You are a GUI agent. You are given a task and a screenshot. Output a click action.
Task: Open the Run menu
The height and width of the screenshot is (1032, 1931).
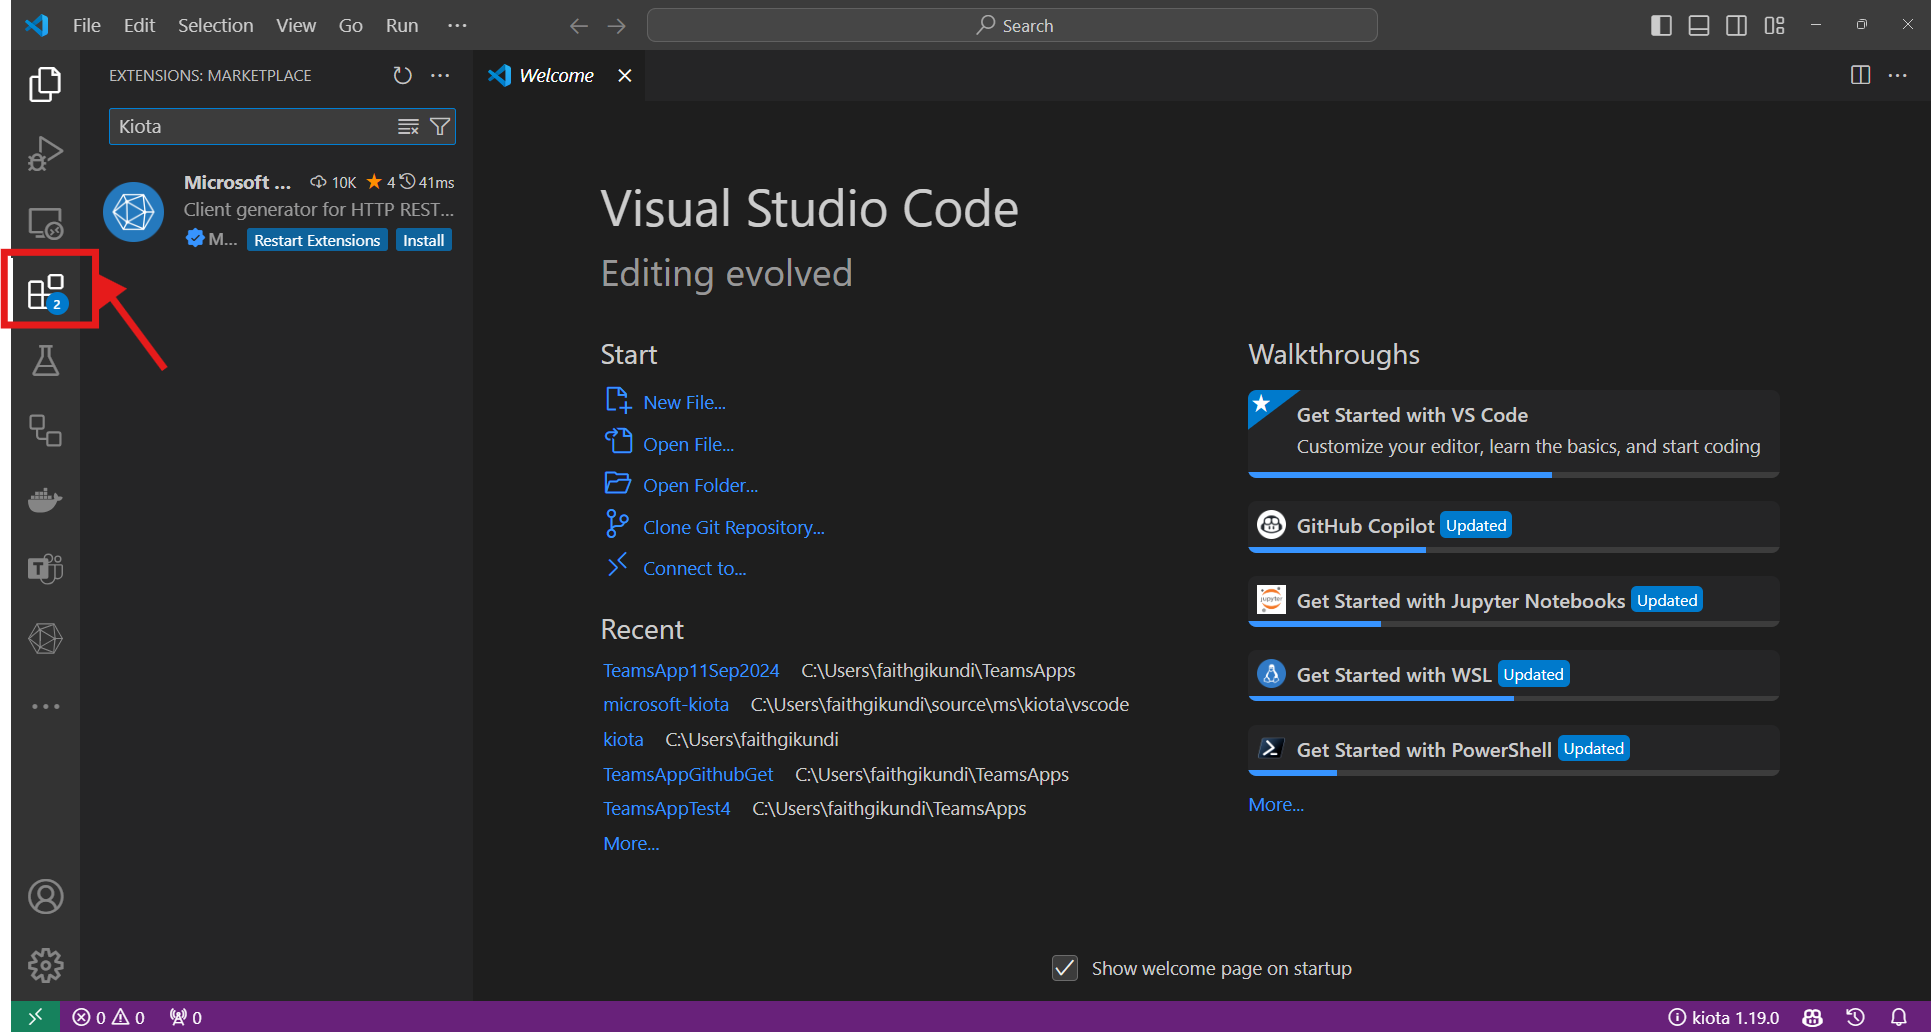pyautogui.click(x=402, y=26)
